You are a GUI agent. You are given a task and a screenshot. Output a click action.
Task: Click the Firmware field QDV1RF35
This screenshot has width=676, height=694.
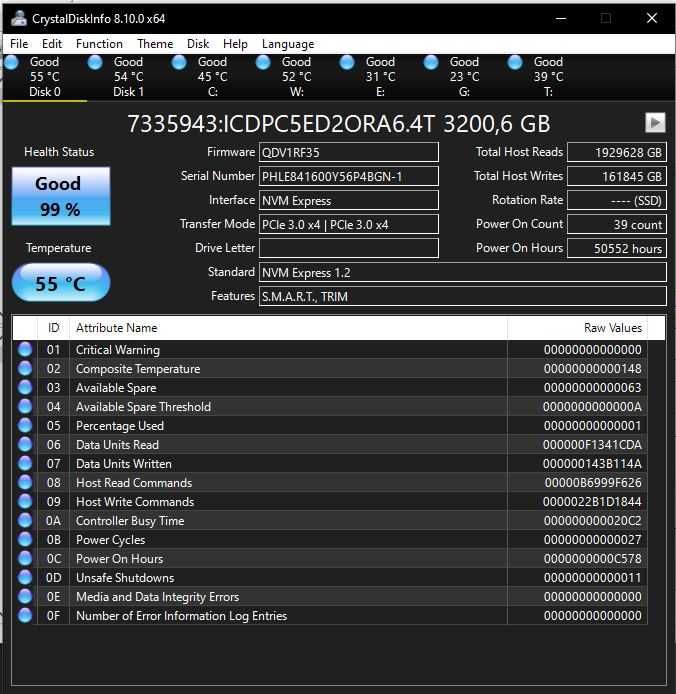(349, 152)
